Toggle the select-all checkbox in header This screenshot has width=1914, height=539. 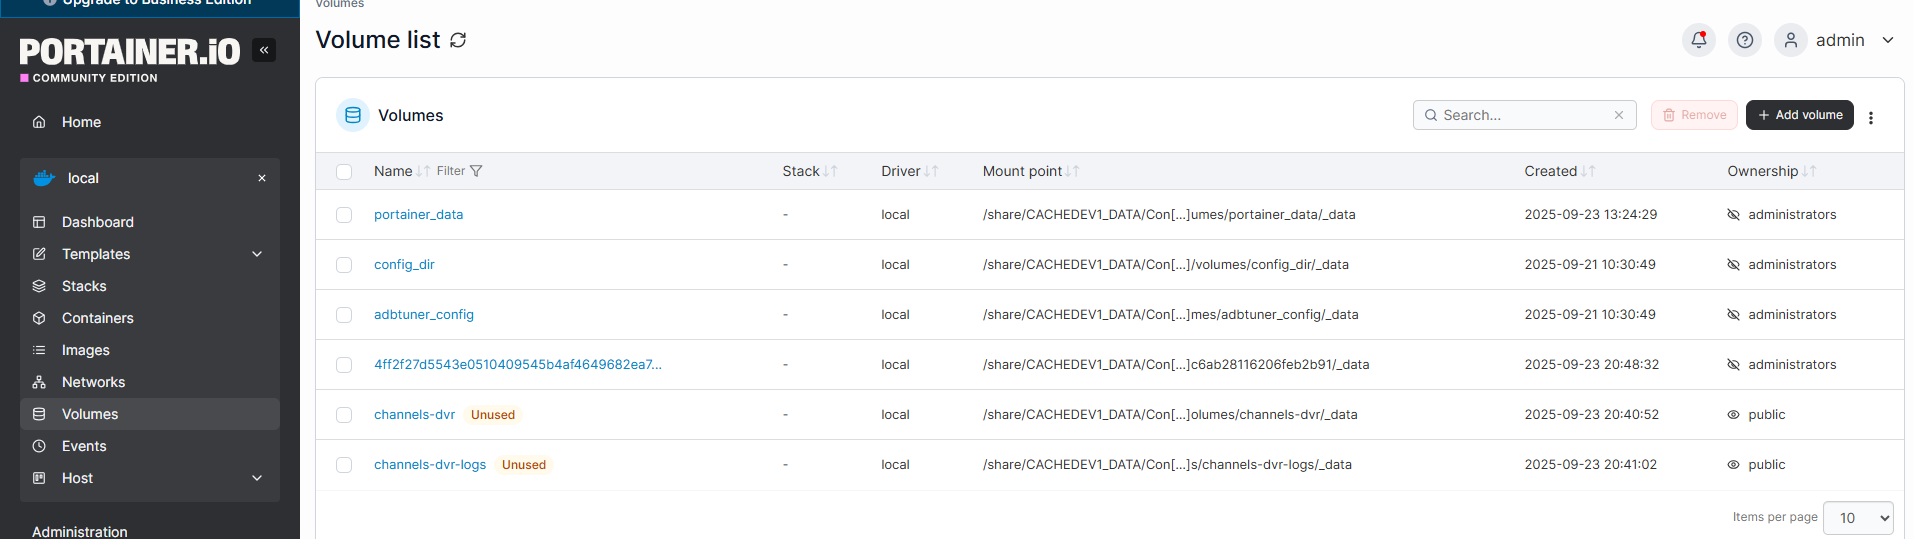tap(344, 172)
